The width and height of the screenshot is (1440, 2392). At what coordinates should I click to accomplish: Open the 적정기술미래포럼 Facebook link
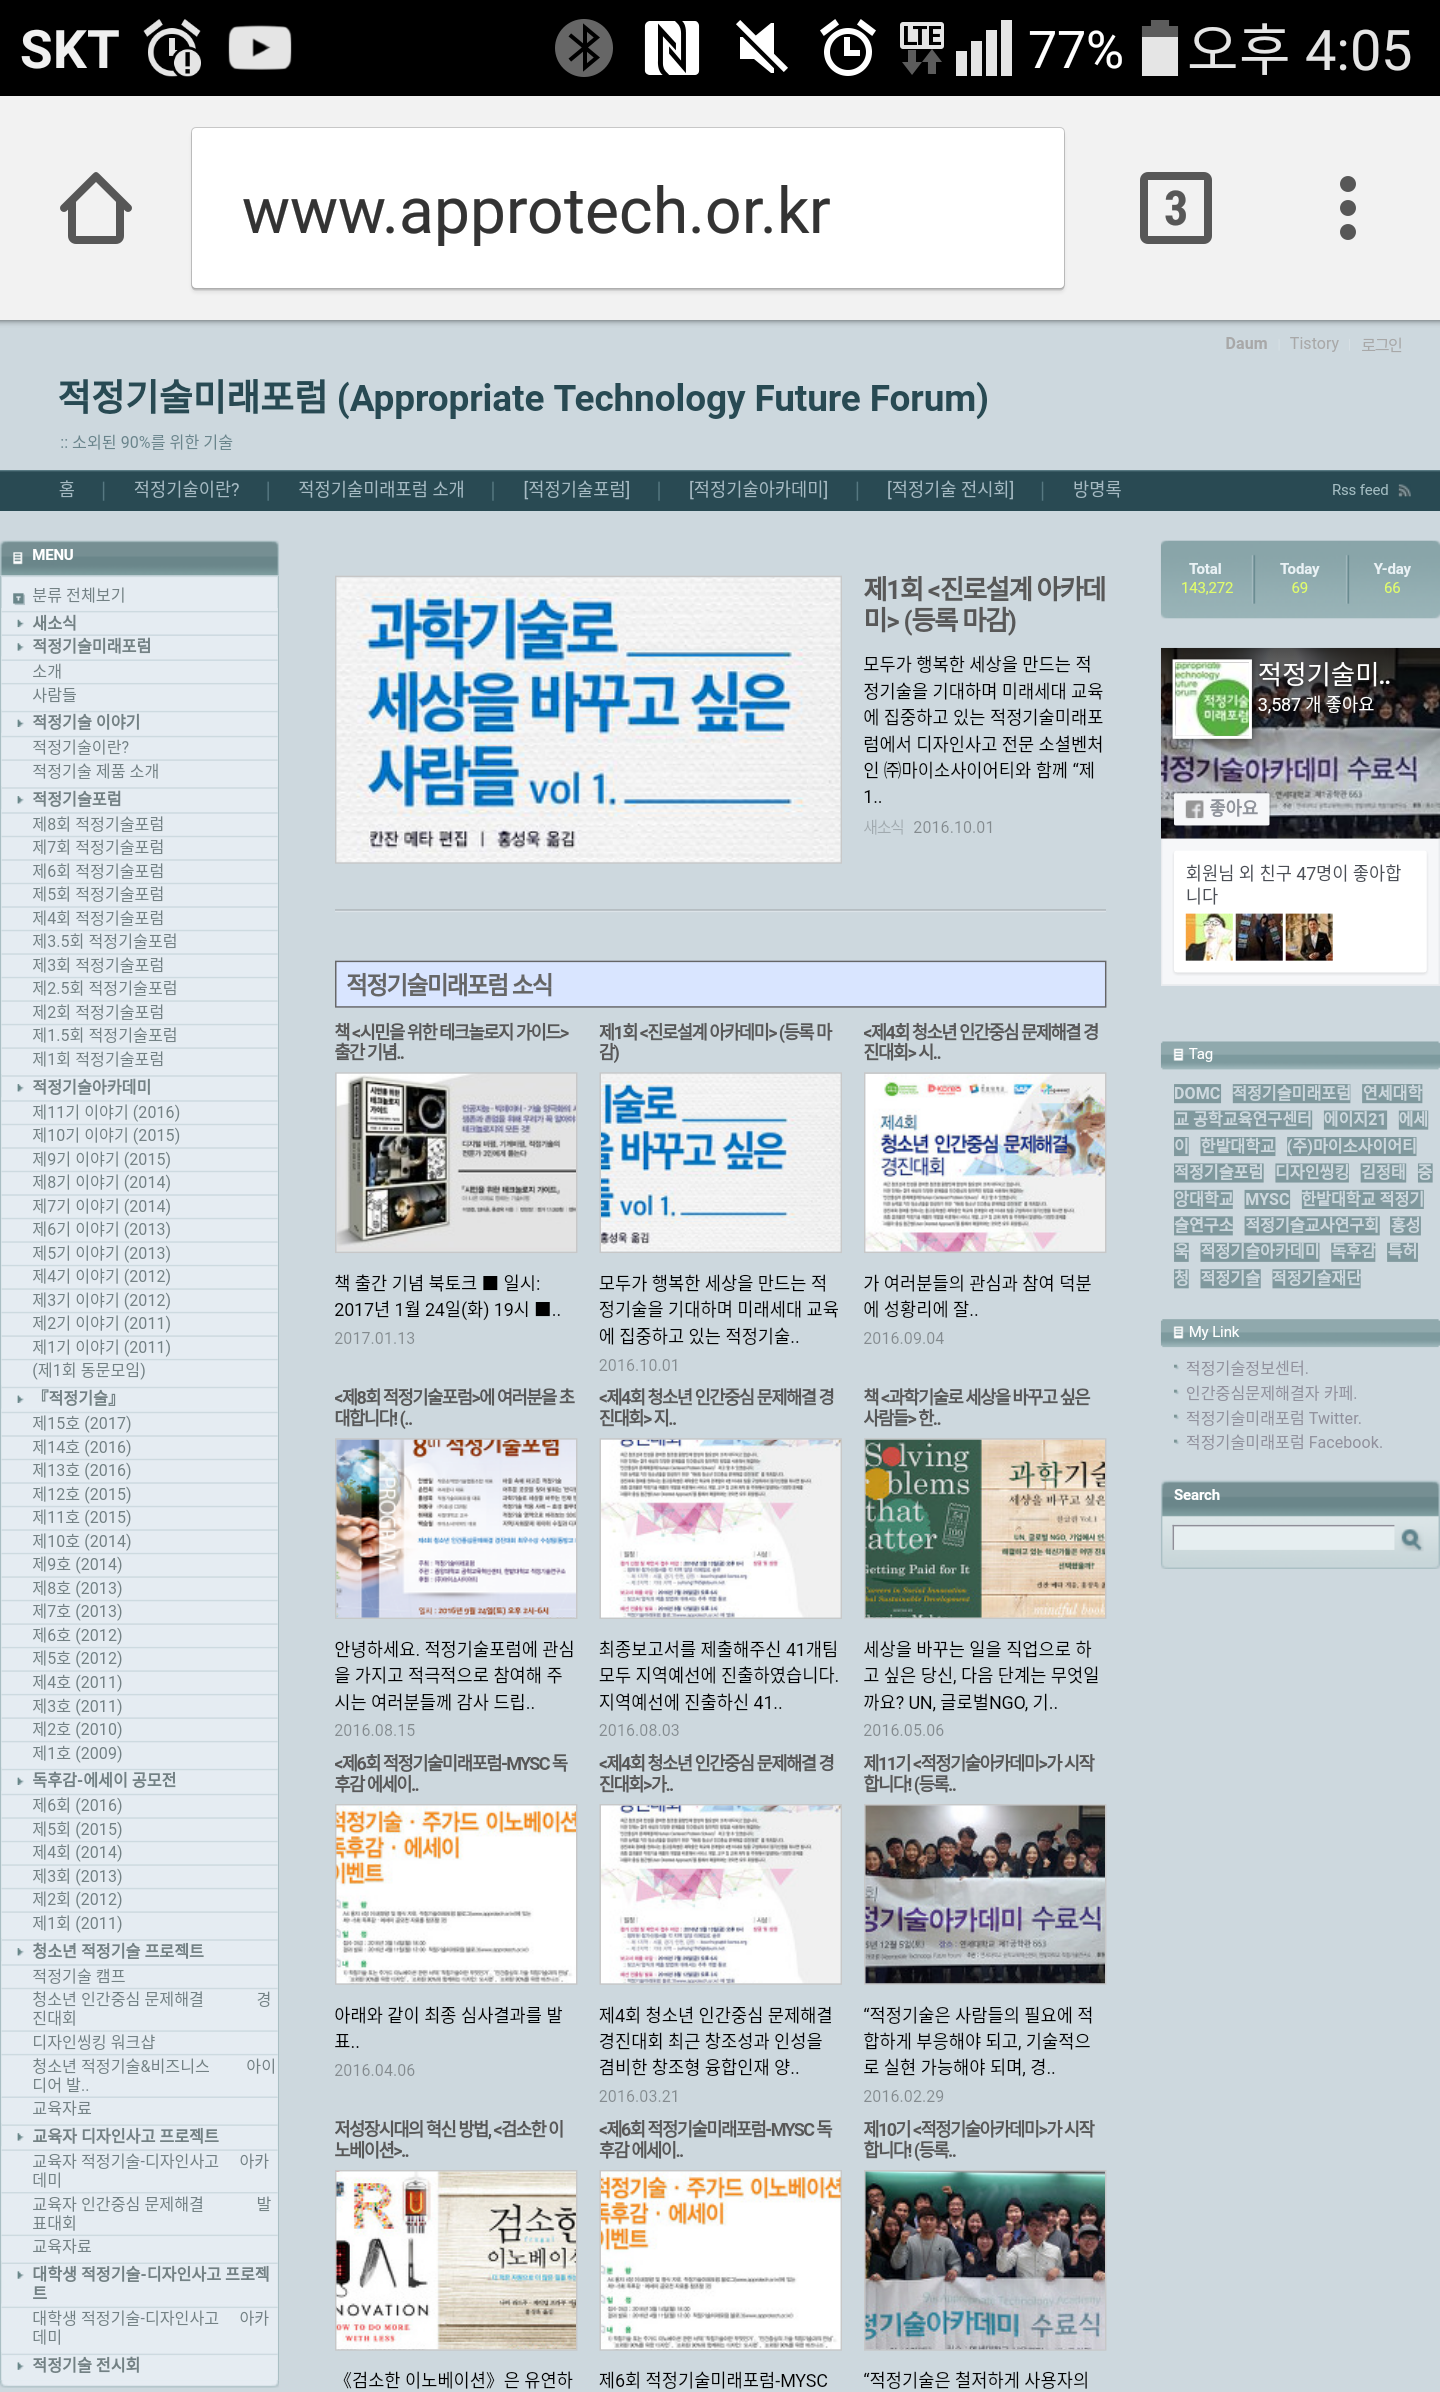point(1283,1442)
